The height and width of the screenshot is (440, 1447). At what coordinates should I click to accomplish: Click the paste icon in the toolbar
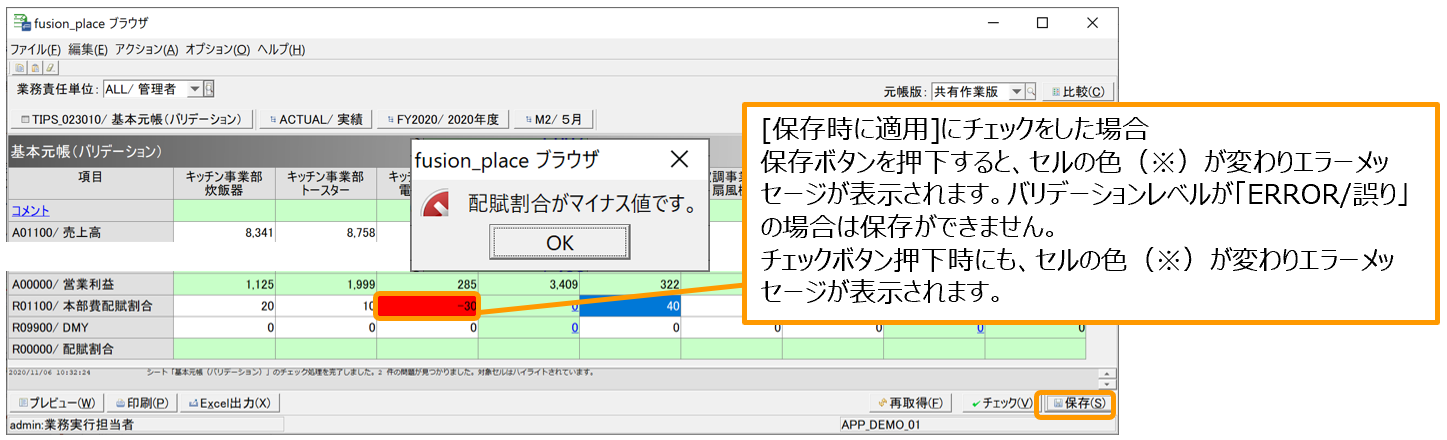pyautogui.click(x=34, y=68)
